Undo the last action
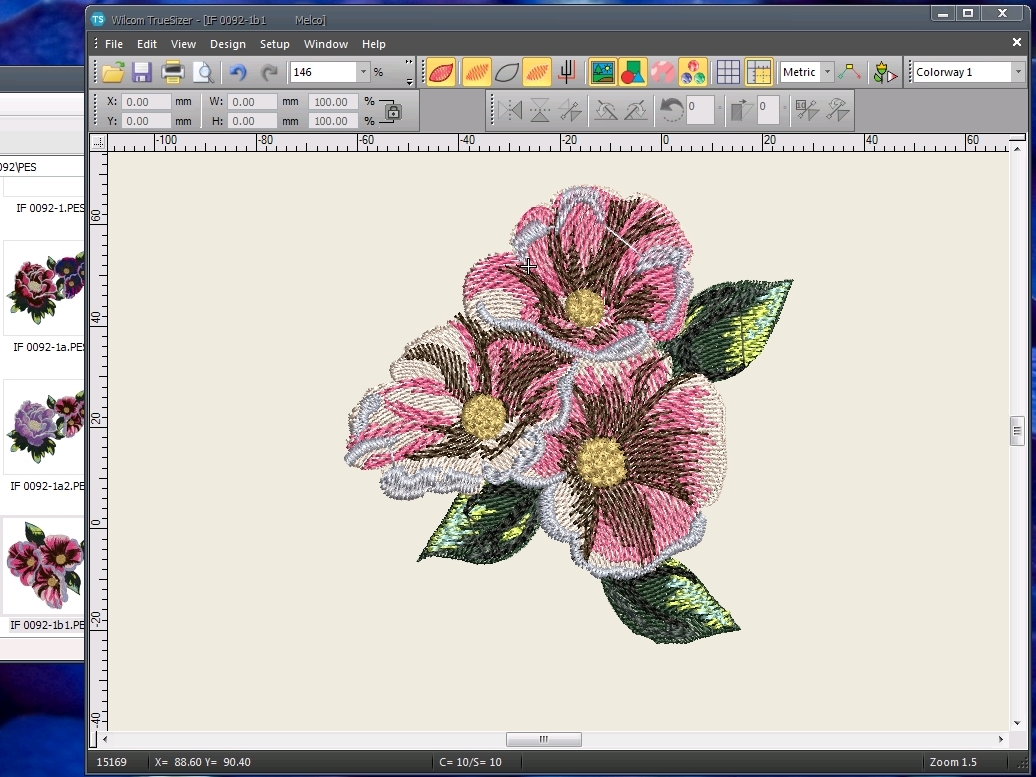This screenshot has height=777, width=1036. click(x=237, y=72)
